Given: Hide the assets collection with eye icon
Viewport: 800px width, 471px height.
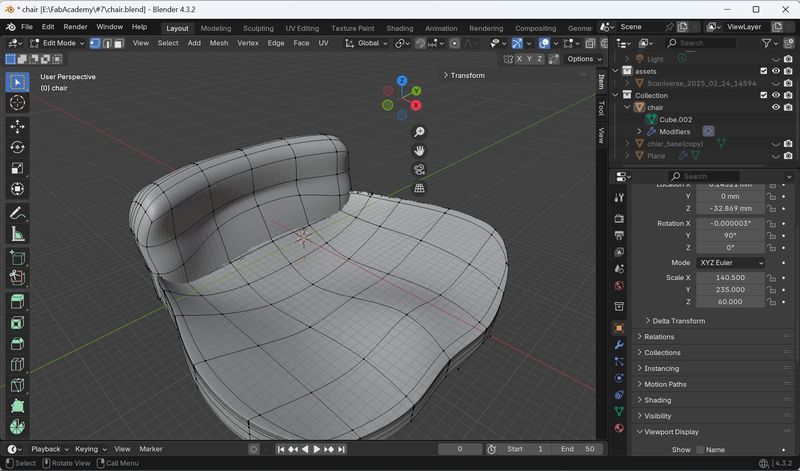Looking at the screenshot, I should pos(776,71).
